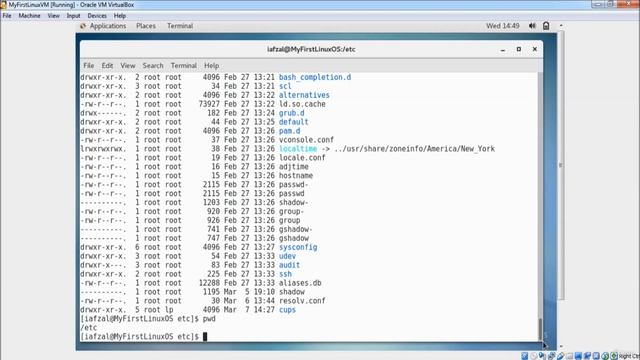This screenshot has width=640, height=360.
Task: Click the VirtualBox guest display vertical scrollbar
Action: [x=561, y=165]
